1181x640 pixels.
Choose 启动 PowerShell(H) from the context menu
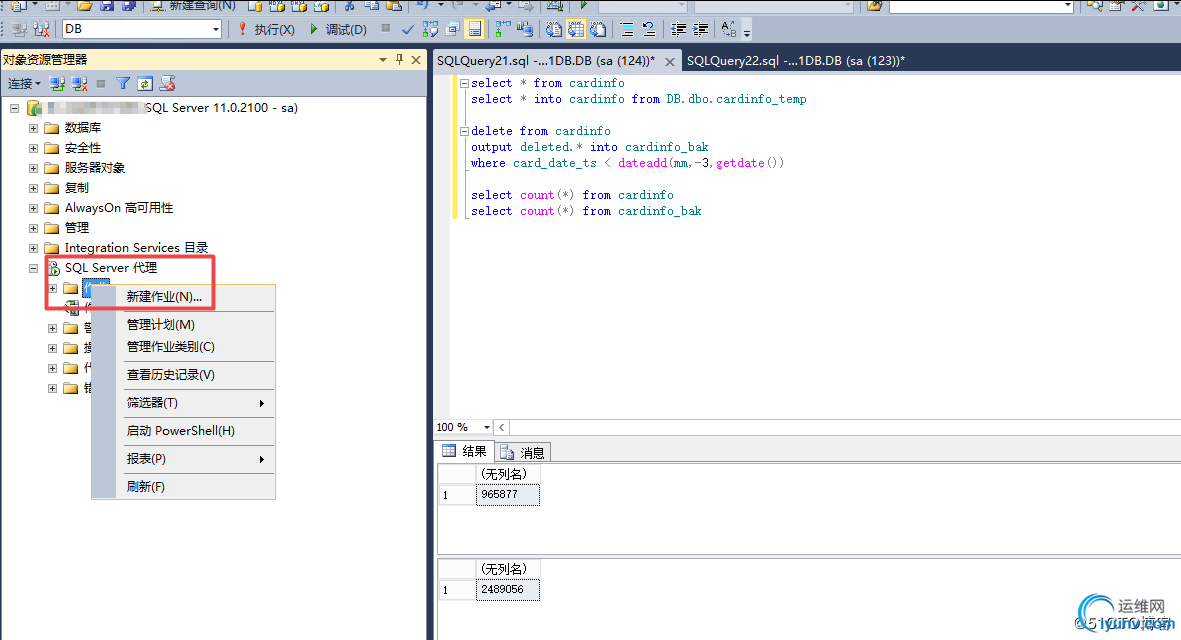click(184, 431)
